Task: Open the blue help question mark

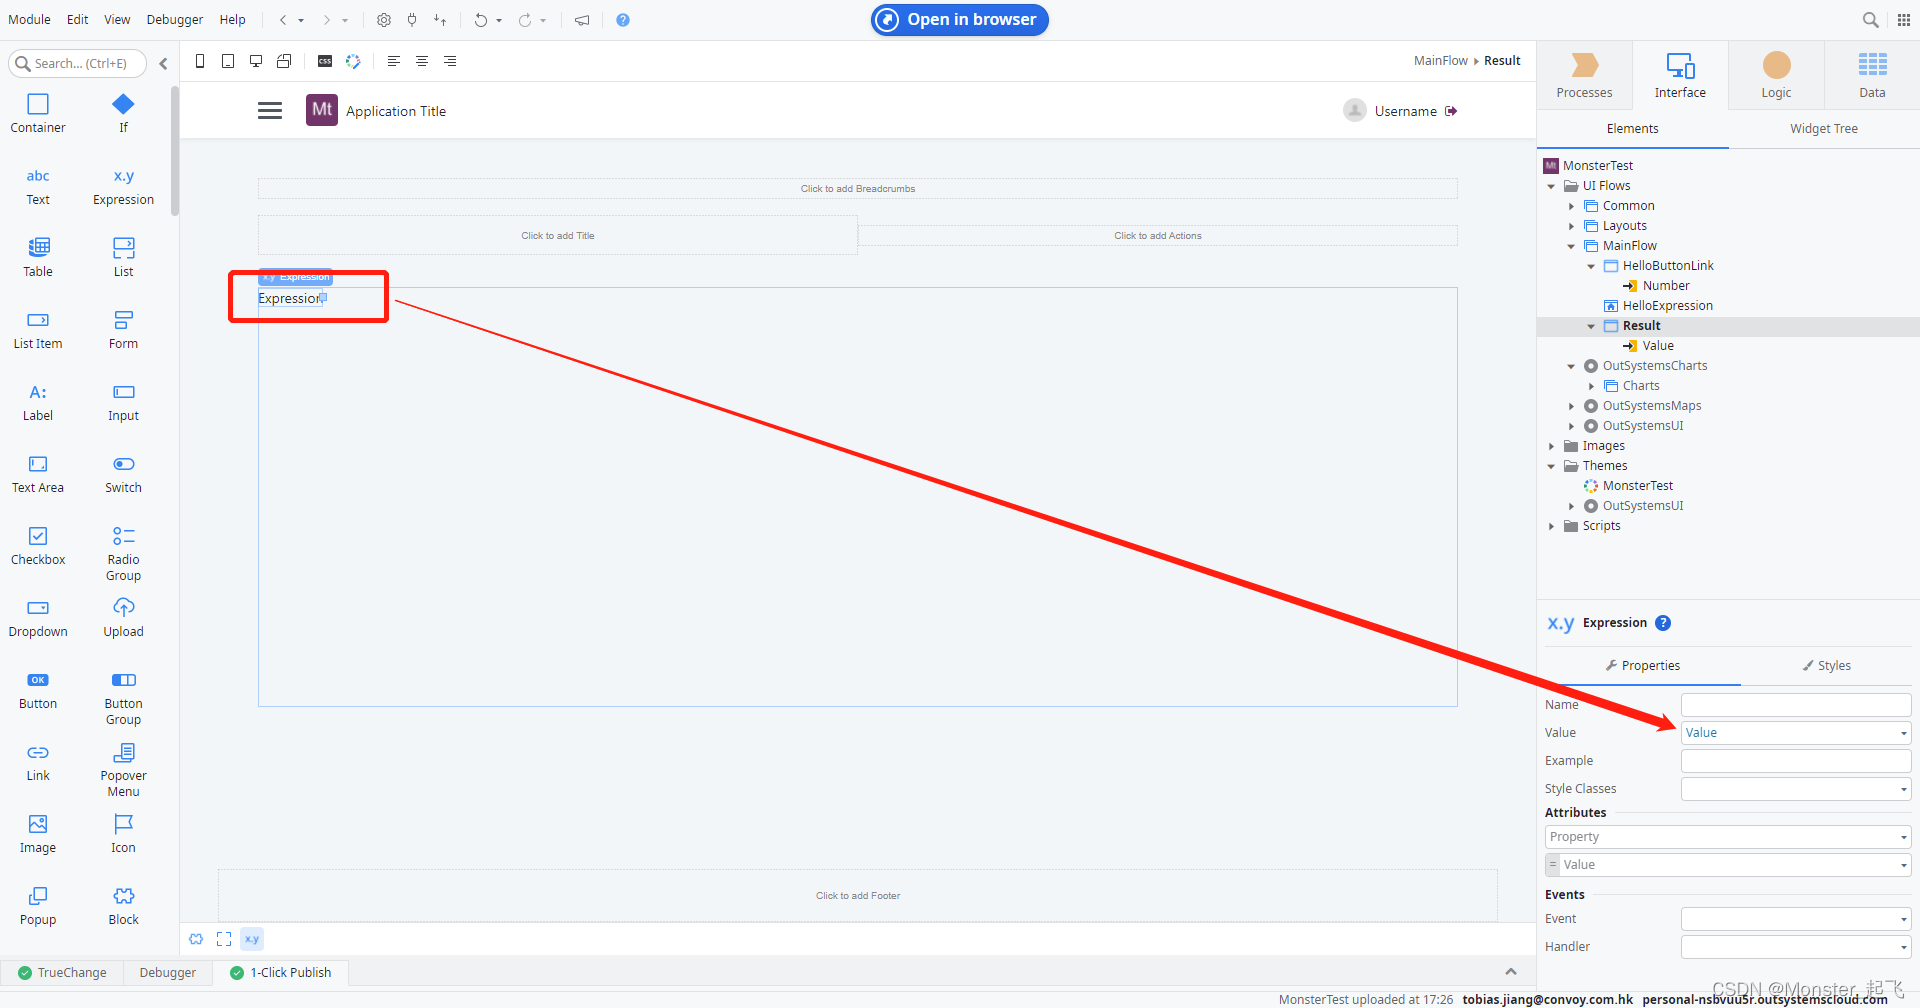Action: click(x=623, y=20)
